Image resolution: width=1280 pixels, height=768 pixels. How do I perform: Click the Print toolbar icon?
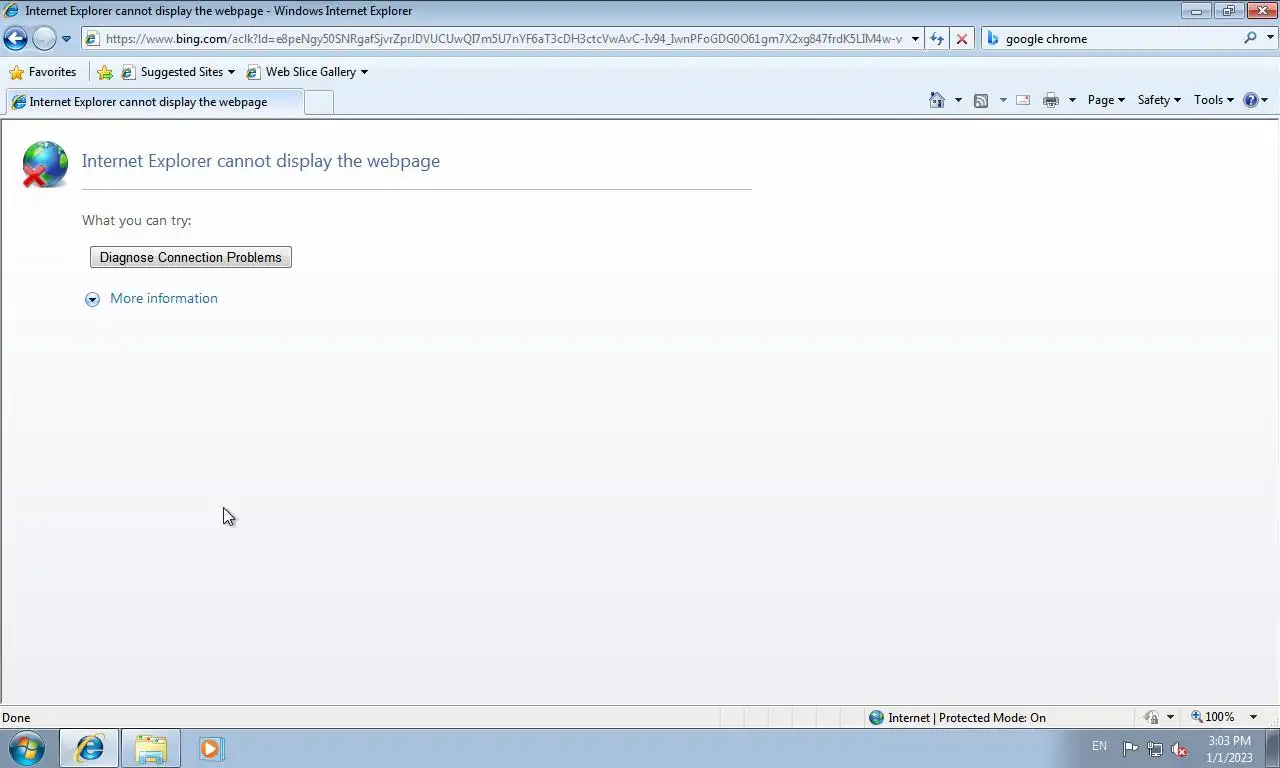pyautogui.click(x=1051, y=100)
